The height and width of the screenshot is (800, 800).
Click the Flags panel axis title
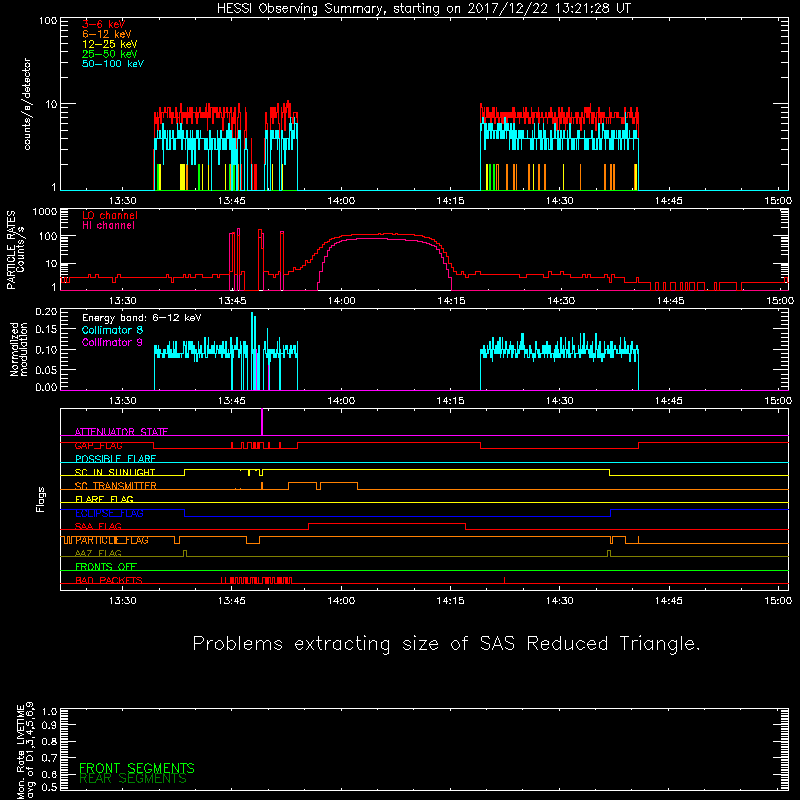pos(41,499)
